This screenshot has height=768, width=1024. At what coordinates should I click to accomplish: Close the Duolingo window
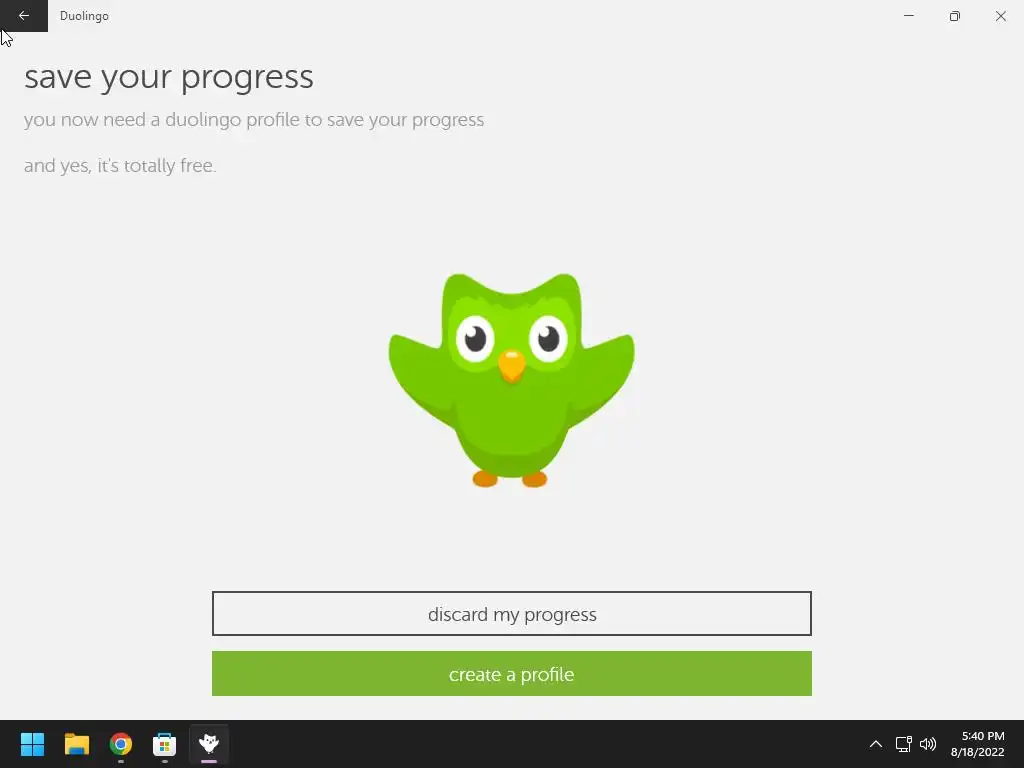pyautogui.click(x=1000, y=16)
